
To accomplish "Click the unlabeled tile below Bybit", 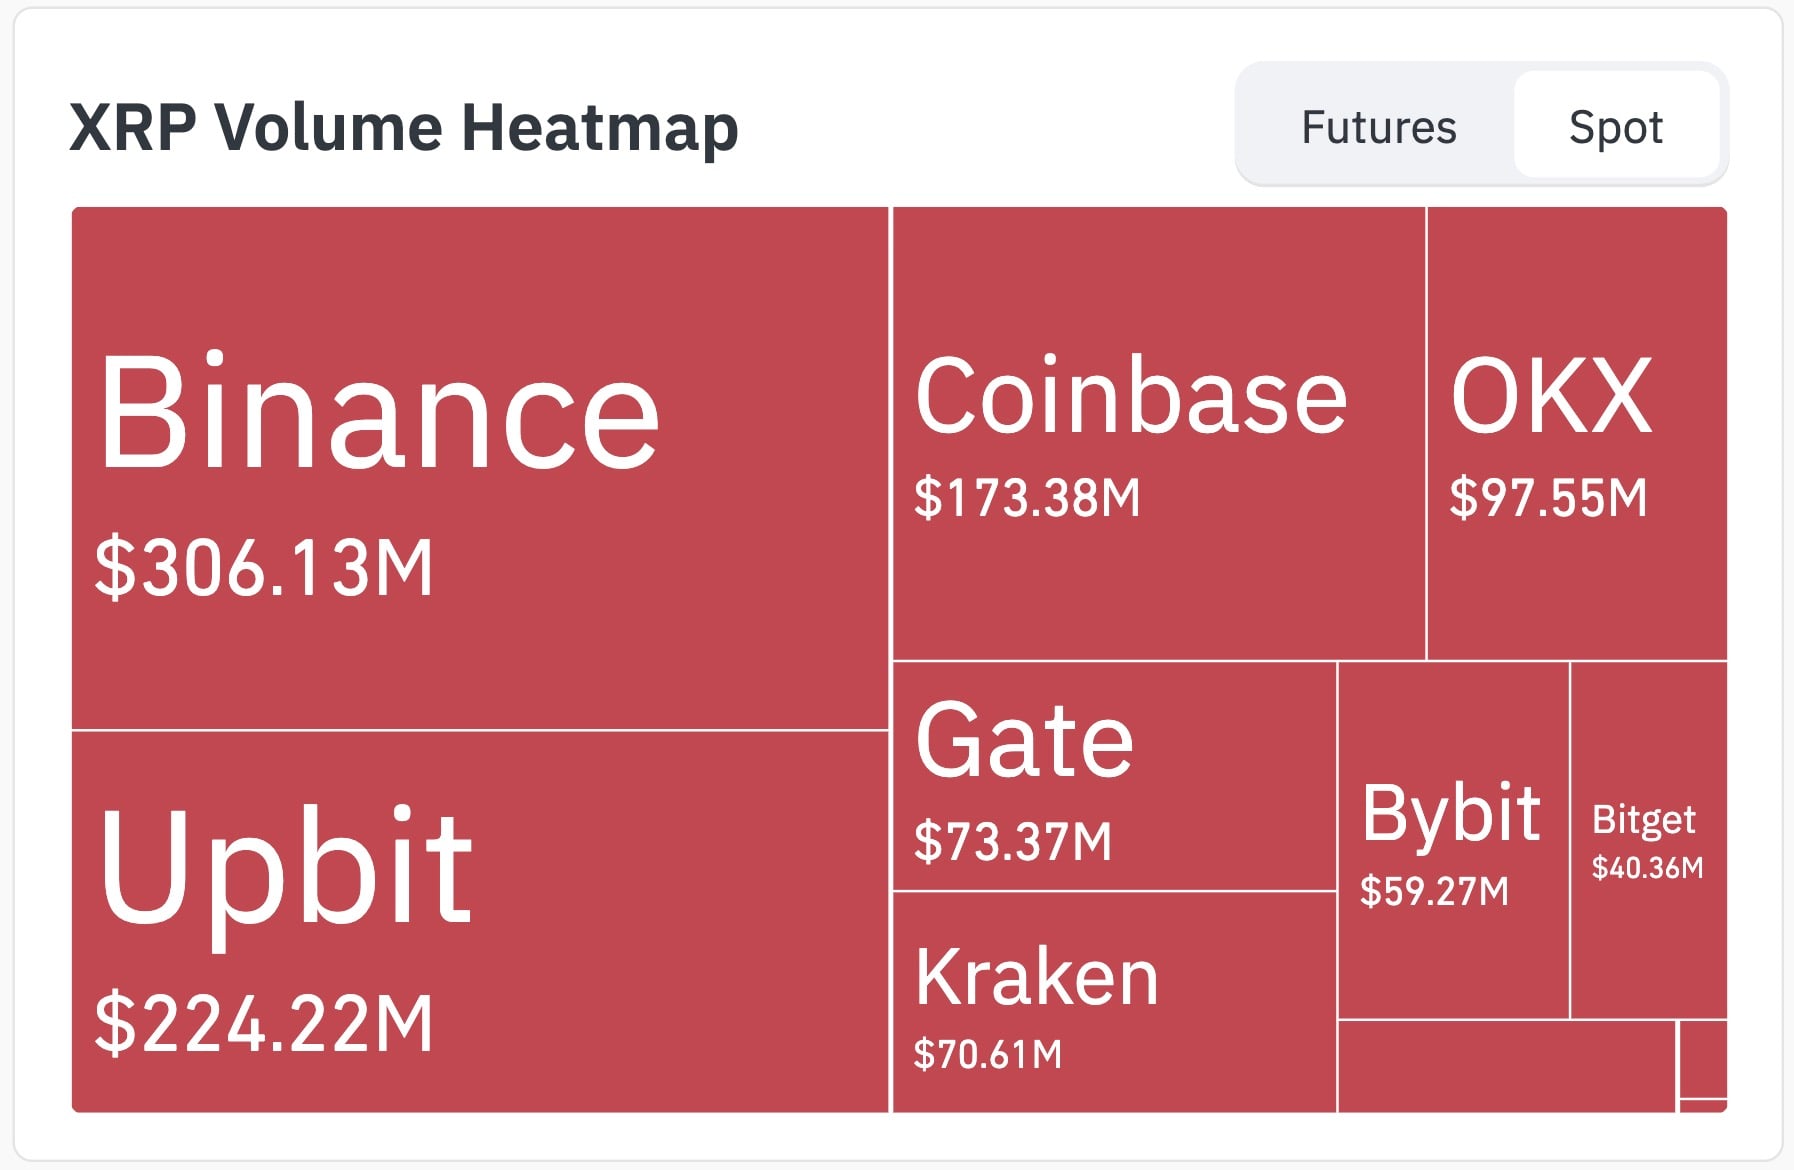I will click(1507, 1067).
